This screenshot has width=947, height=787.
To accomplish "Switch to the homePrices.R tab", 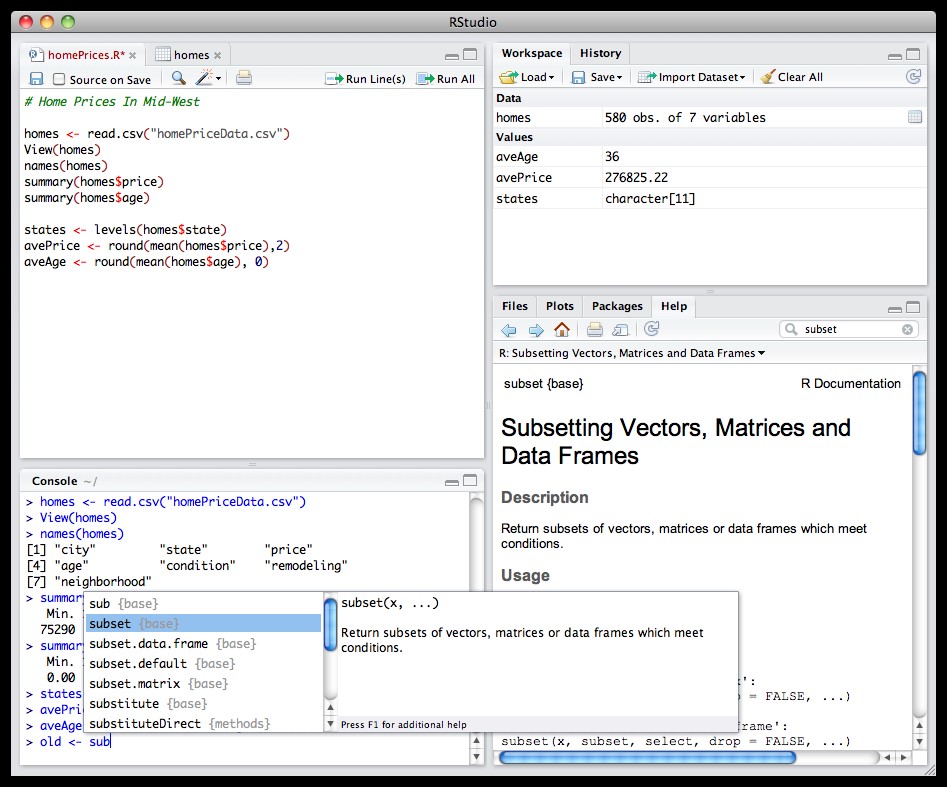I will click(x=85, y=55).
